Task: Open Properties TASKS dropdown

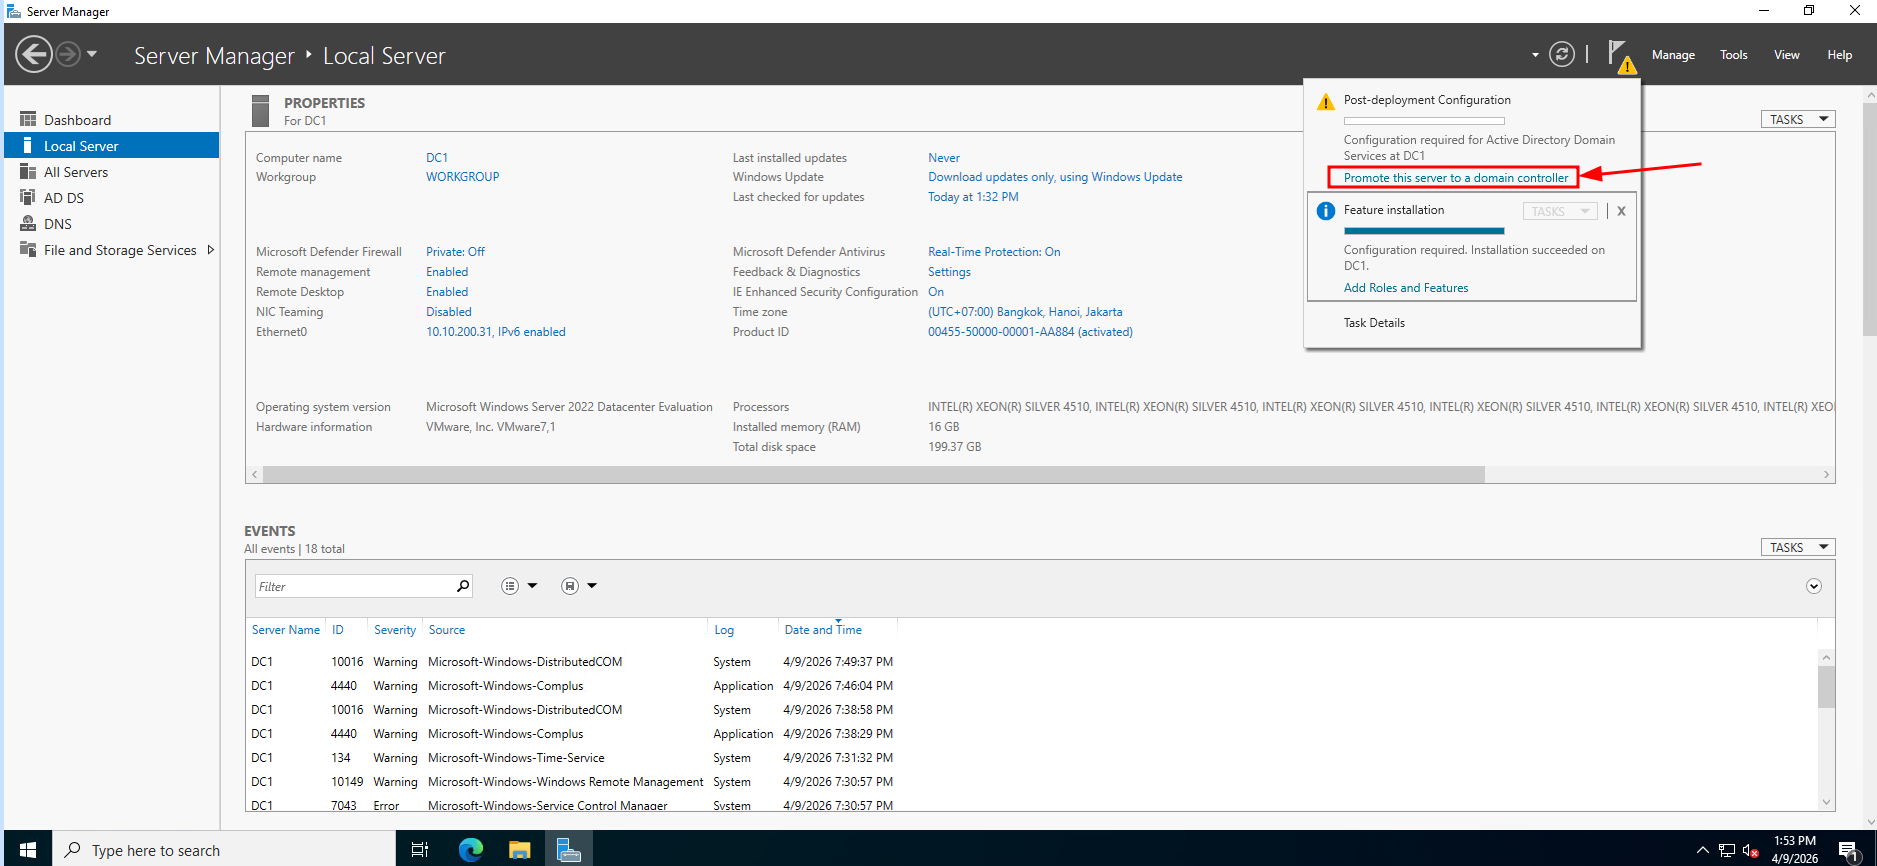Action: 1797,119
